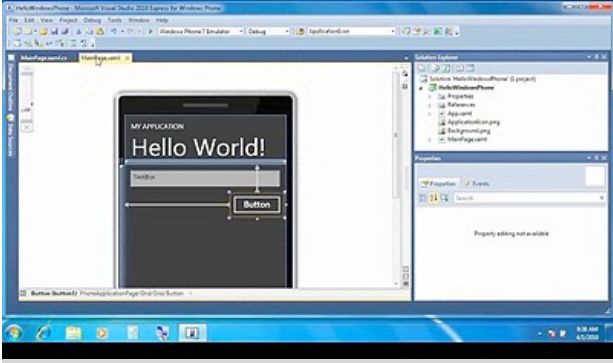
Task: Select the Properties tab in Properties panel
Action: [439, 183]
